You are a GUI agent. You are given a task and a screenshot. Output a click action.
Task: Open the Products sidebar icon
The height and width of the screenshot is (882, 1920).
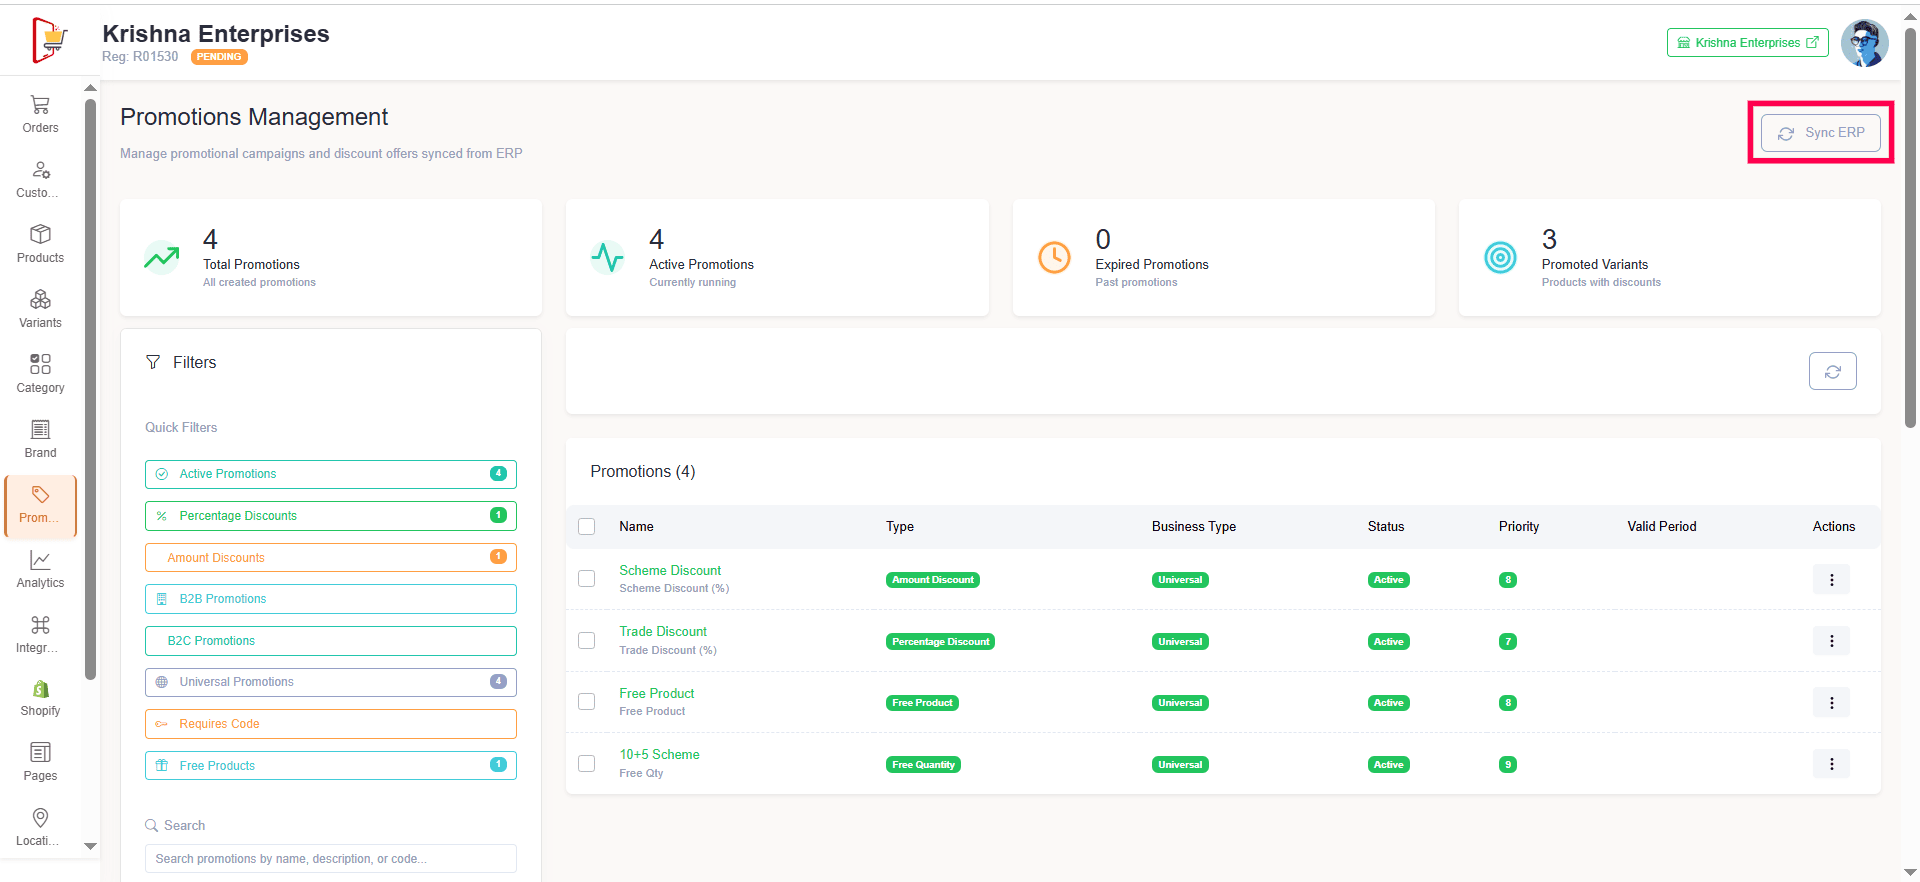tap(40, 244)
